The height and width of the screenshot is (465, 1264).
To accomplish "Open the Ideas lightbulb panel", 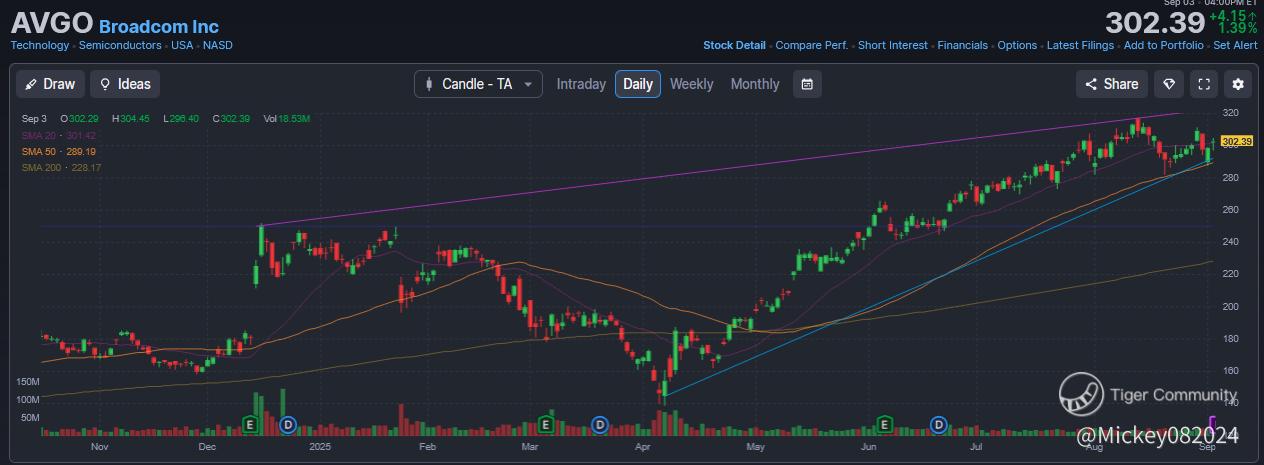I will point(125,84).
